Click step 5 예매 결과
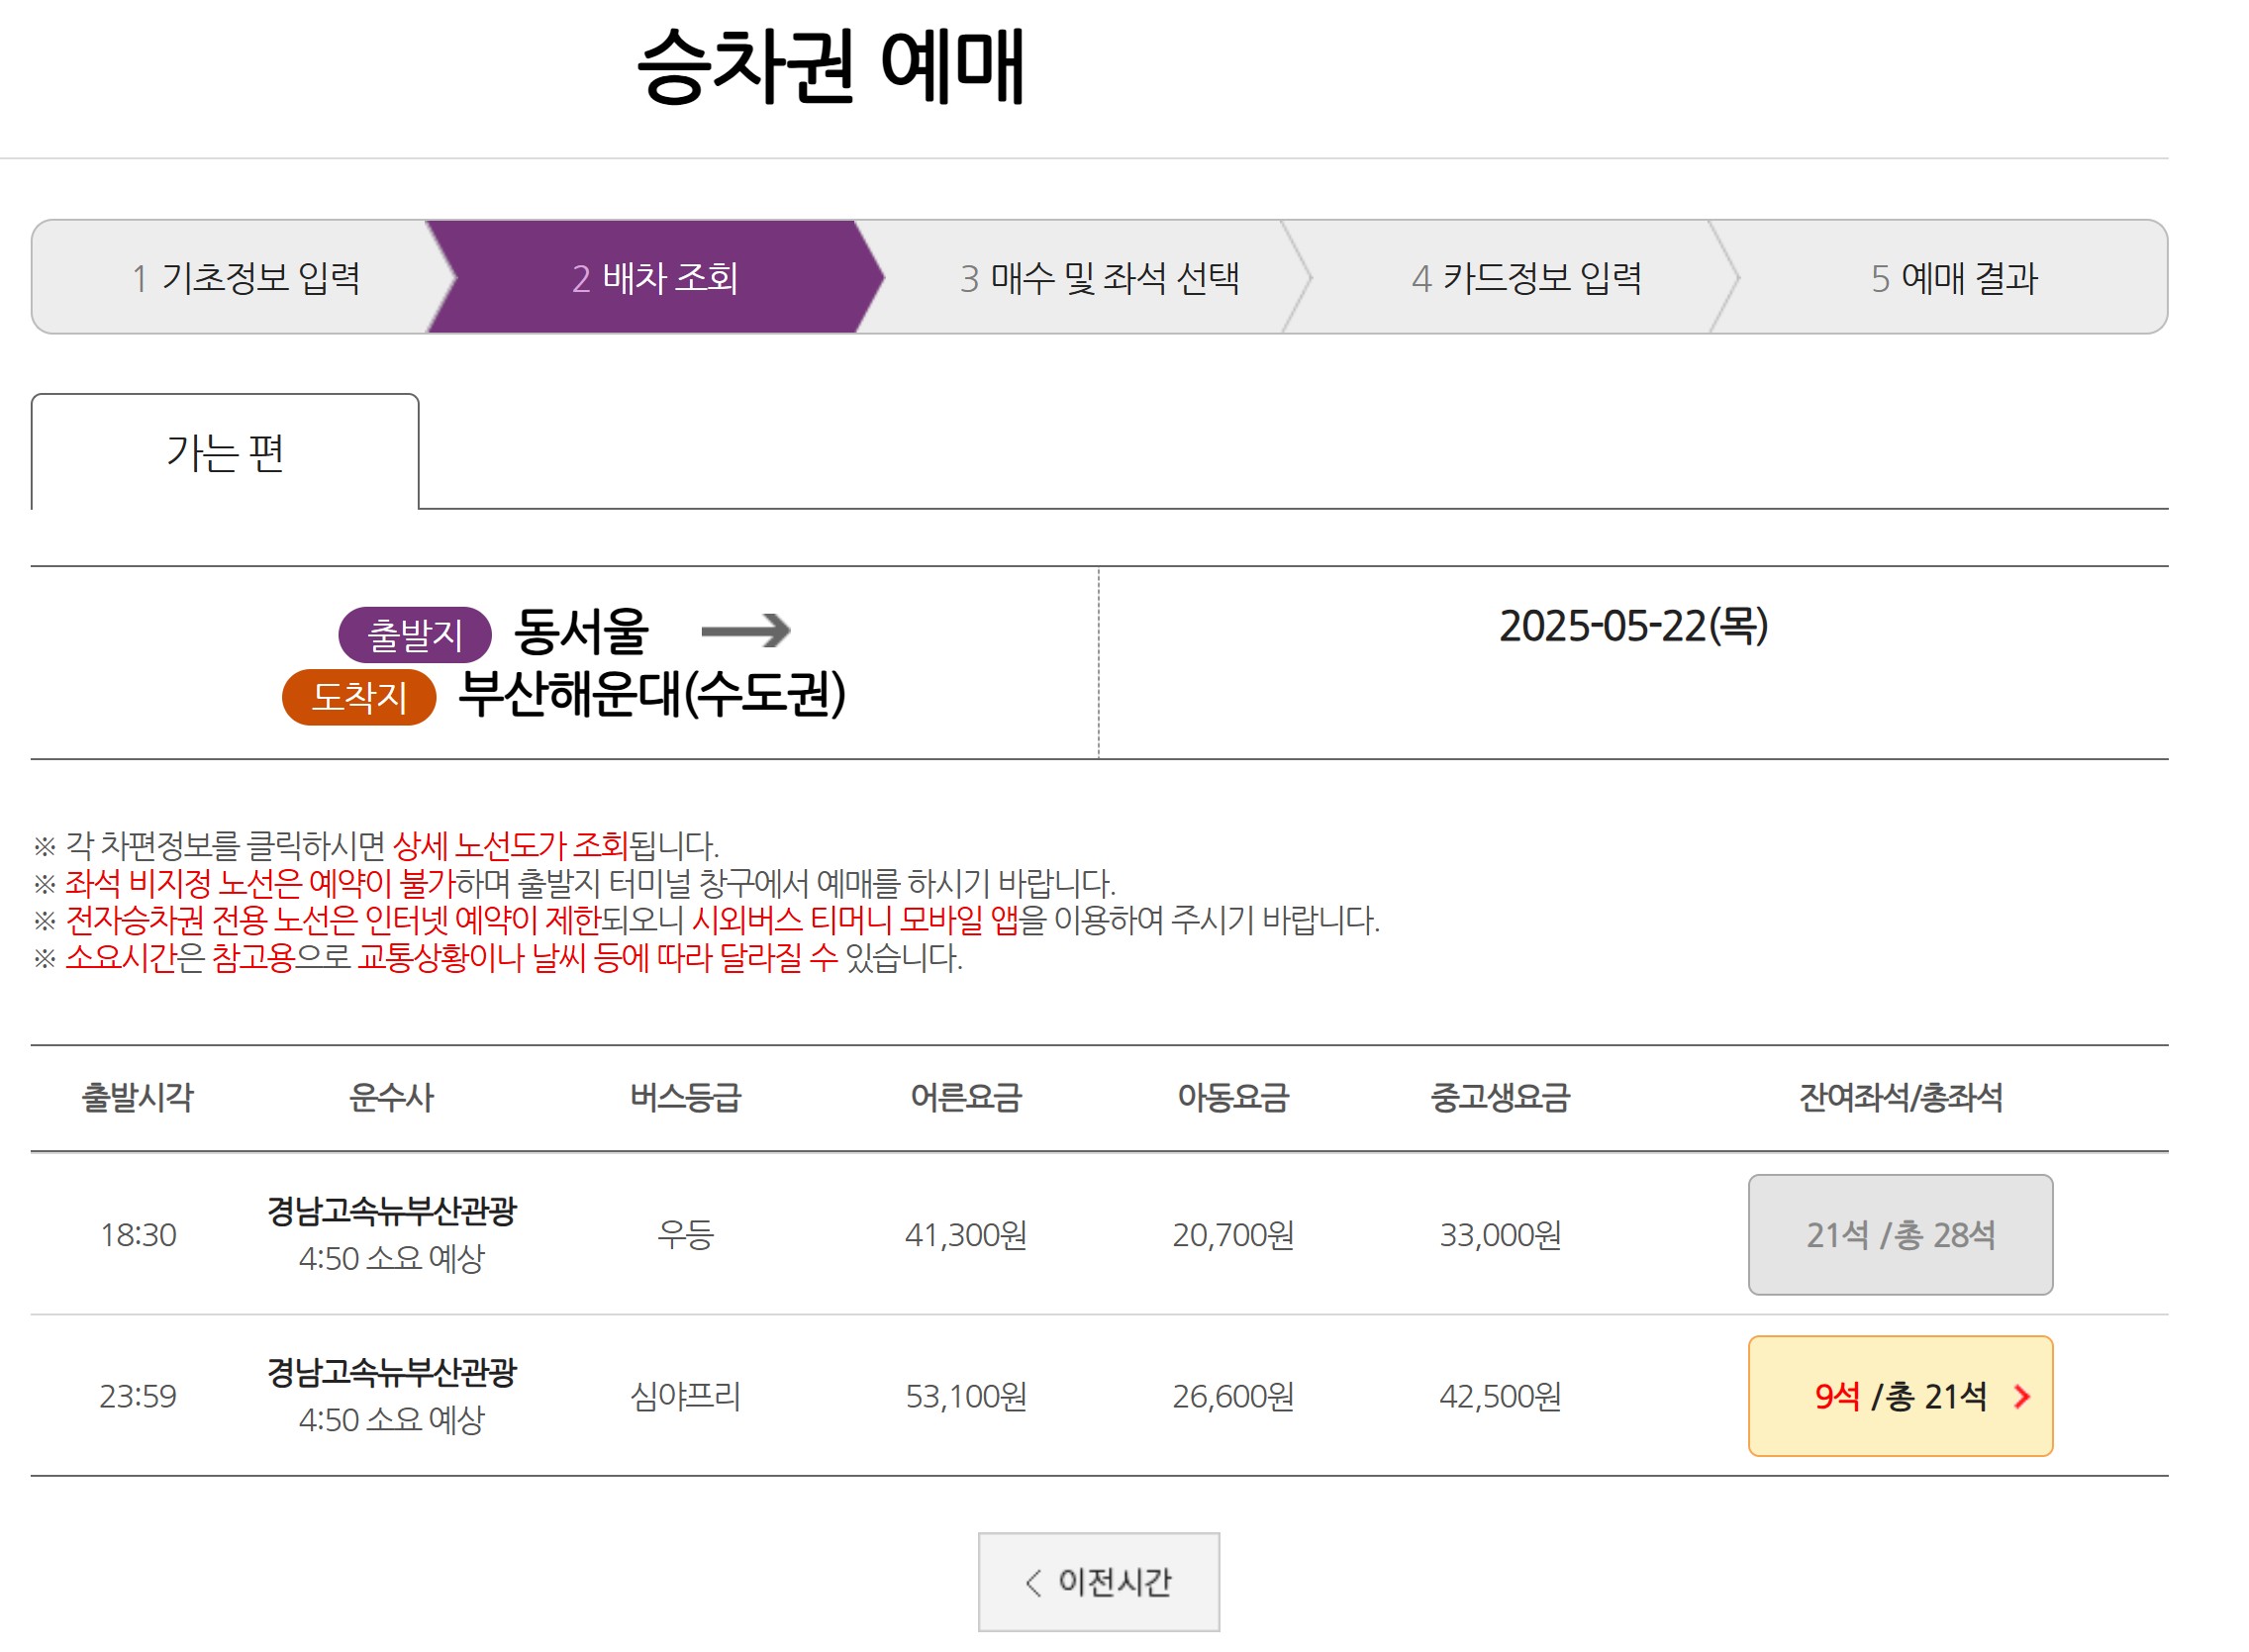2249x1652 pixels. tap(1952, 277)
